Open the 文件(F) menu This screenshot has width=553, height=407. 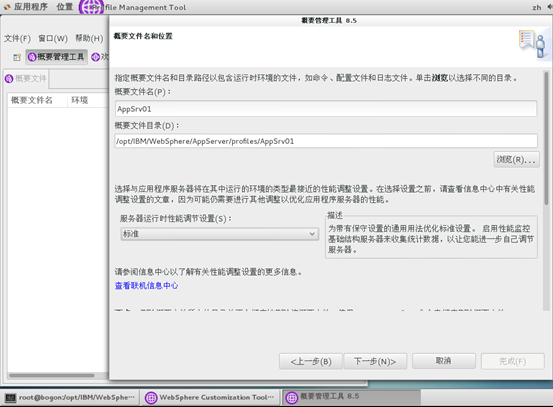pyautogui.click(x=17, y=38)
